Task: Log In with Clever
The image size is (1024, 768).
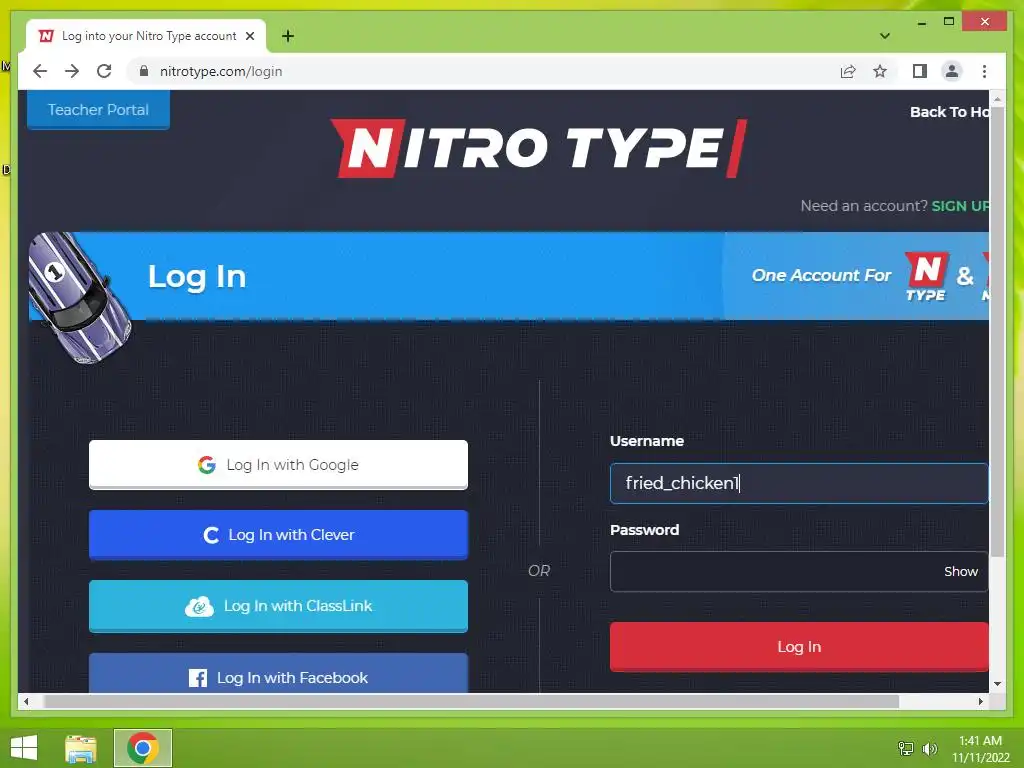Action: pos(278,535)
